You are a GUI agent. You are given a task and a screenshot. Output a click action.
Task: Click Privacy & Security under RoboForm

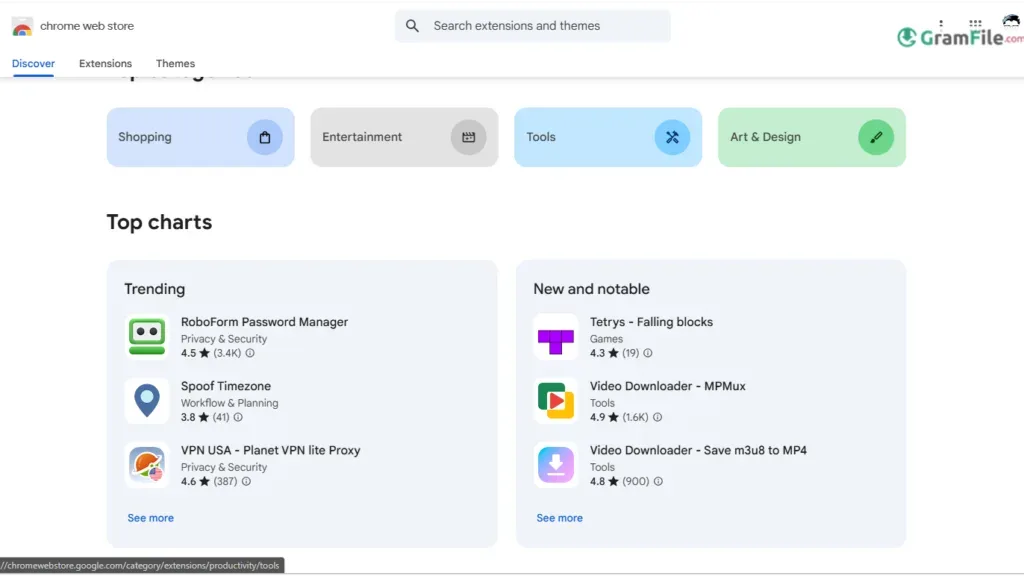pos(224,339)
